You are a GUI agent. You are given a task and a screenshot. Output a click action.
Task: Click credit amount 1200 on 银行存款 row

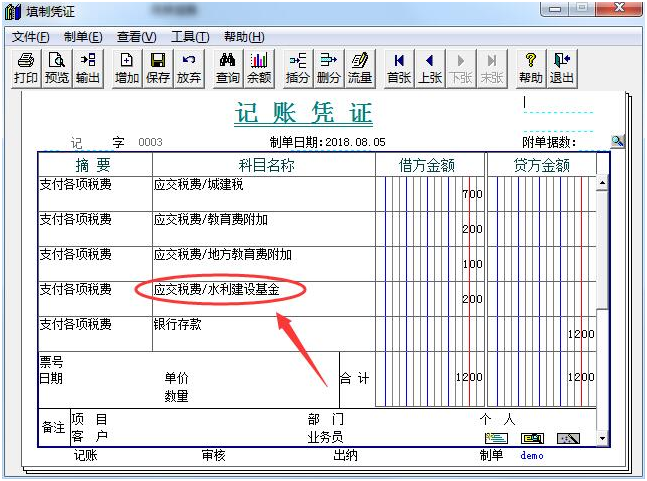coord(542,334)
